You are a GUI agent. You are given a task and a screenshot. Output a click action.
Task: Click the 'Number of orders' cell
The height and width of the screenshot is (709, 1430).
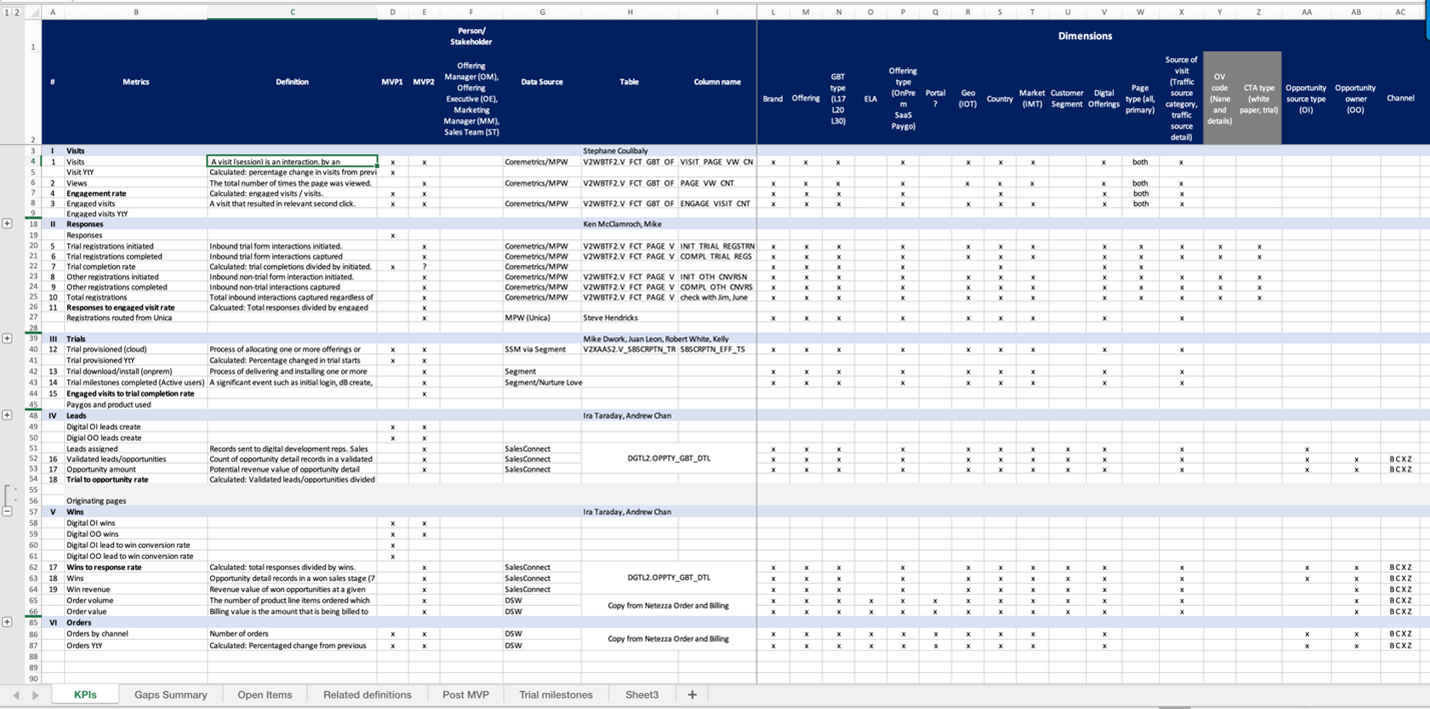[x=292, y=634]
